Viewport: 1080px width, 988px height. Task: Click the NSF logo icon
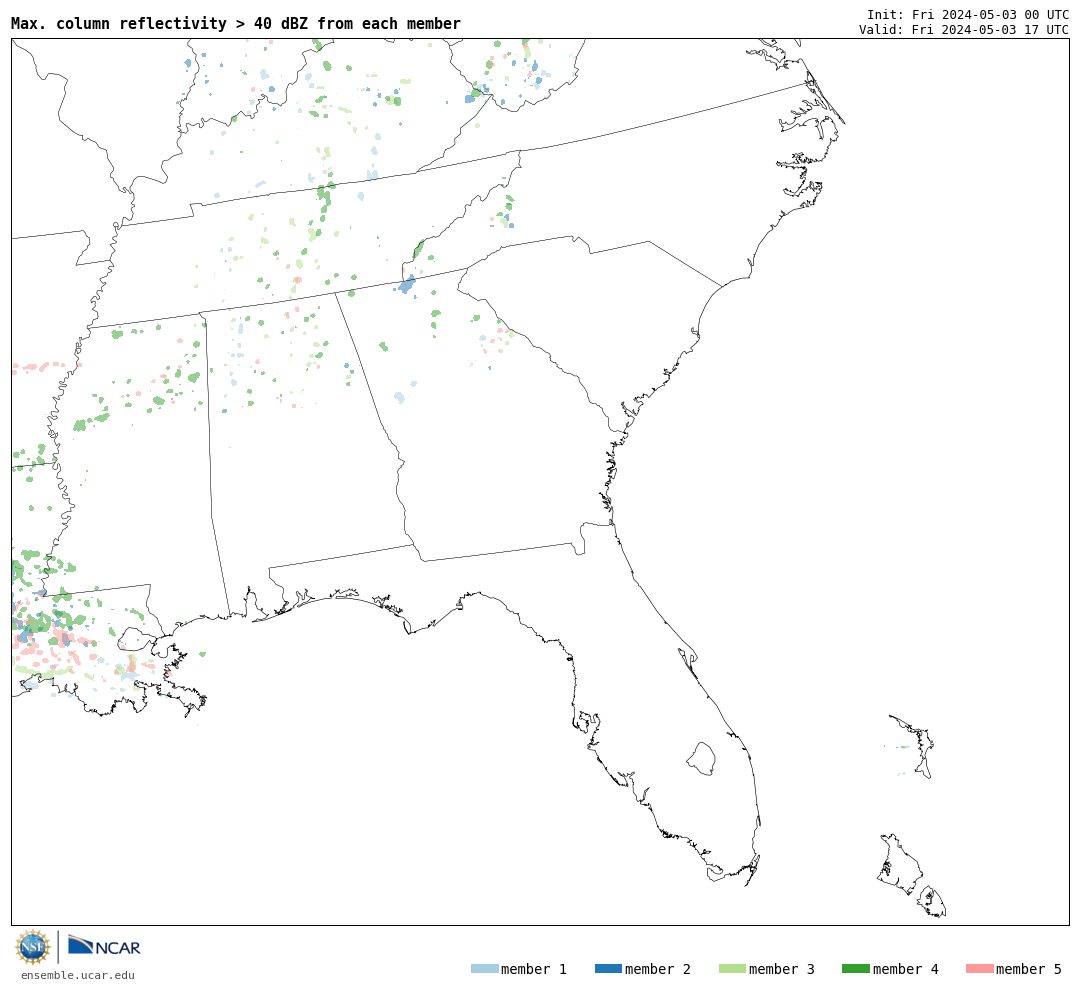click(x=32, y=947)
